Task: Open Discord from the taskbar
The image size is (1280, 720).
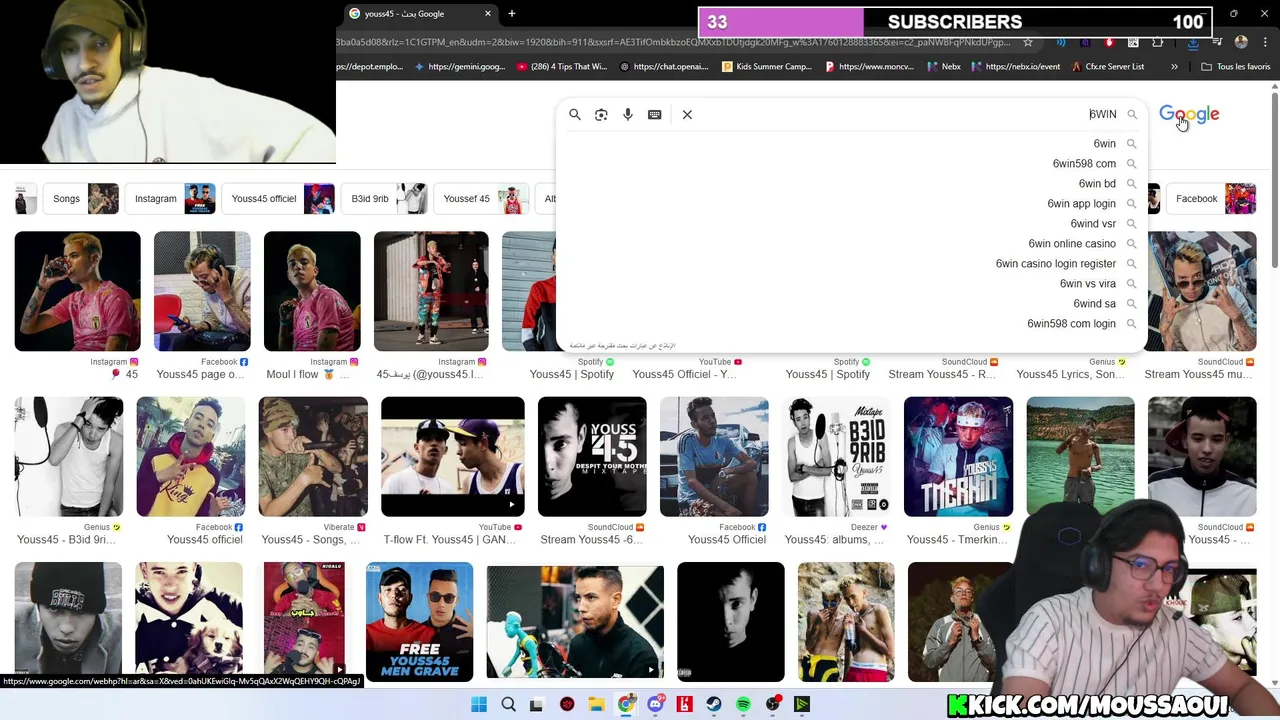Action: 655,705
